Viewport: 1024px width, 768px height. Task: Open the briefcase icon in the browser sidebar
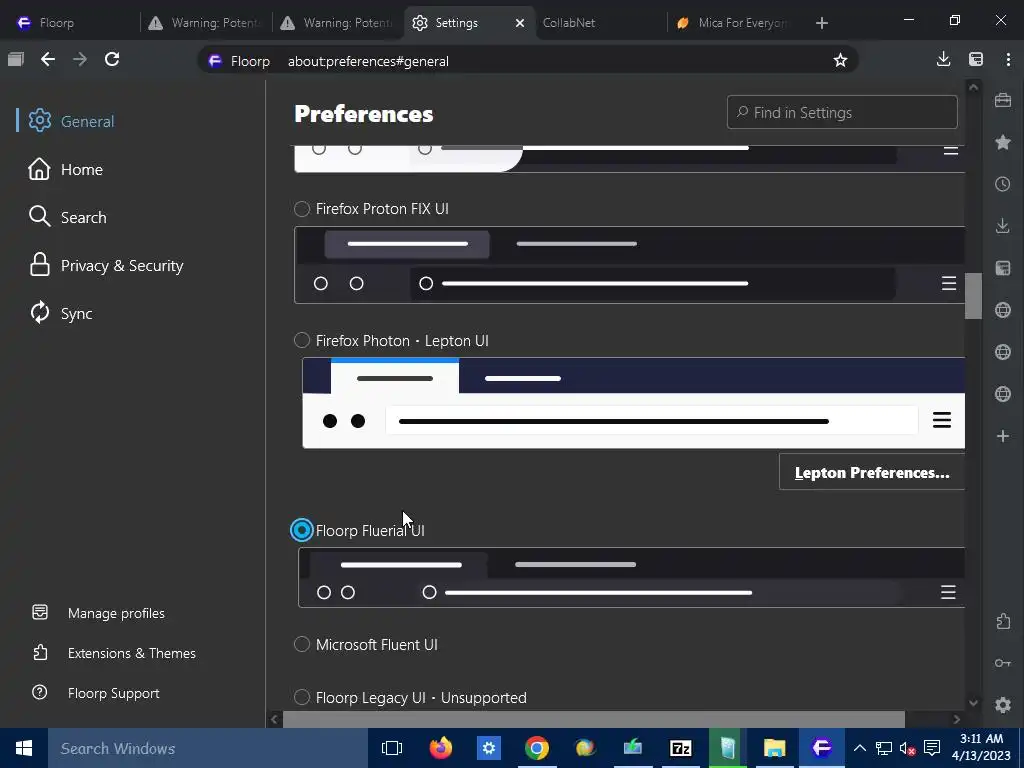tap(1002, 100)
